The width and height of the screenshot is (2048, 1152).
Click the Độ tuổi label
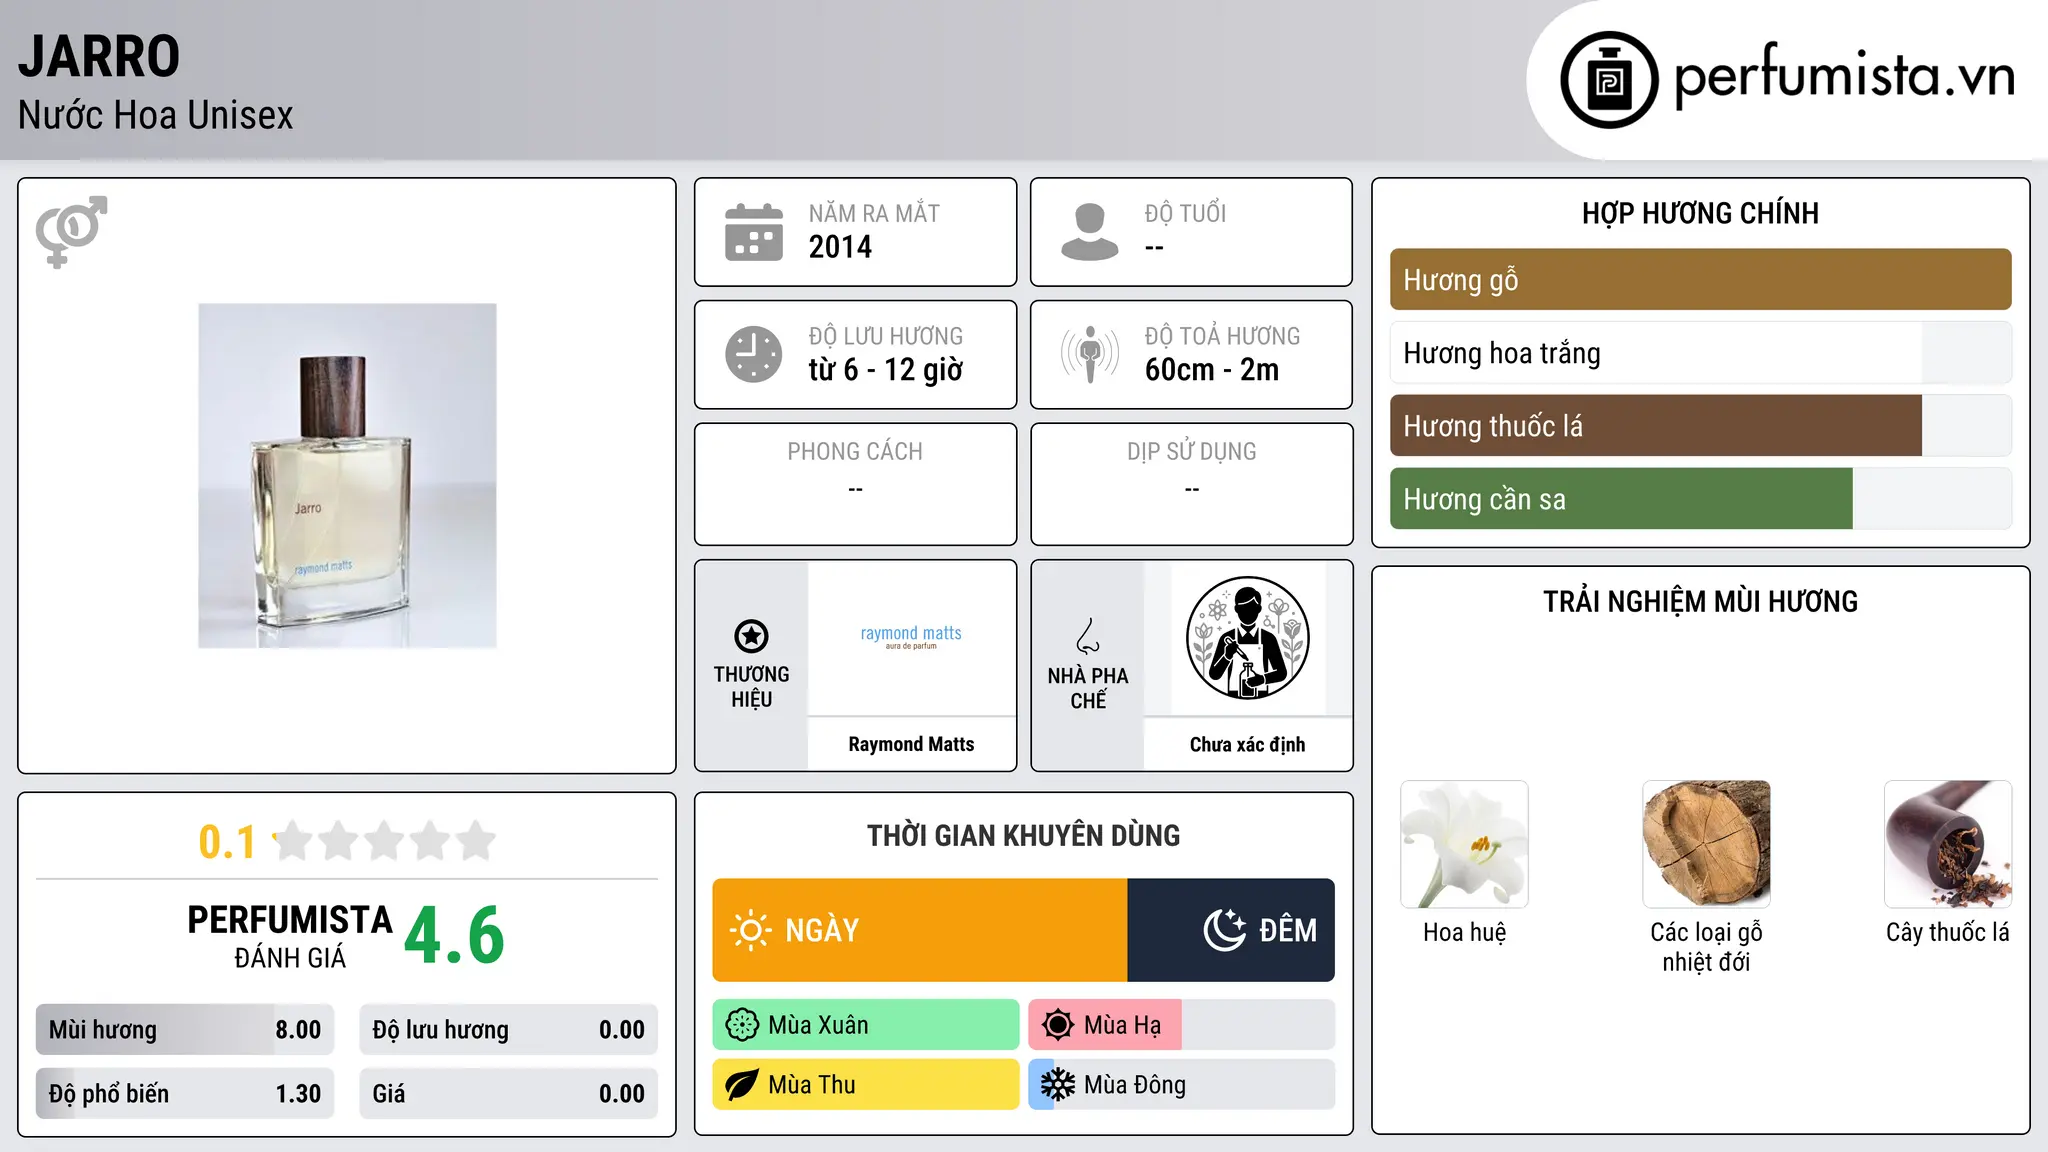coord(1185,213)
